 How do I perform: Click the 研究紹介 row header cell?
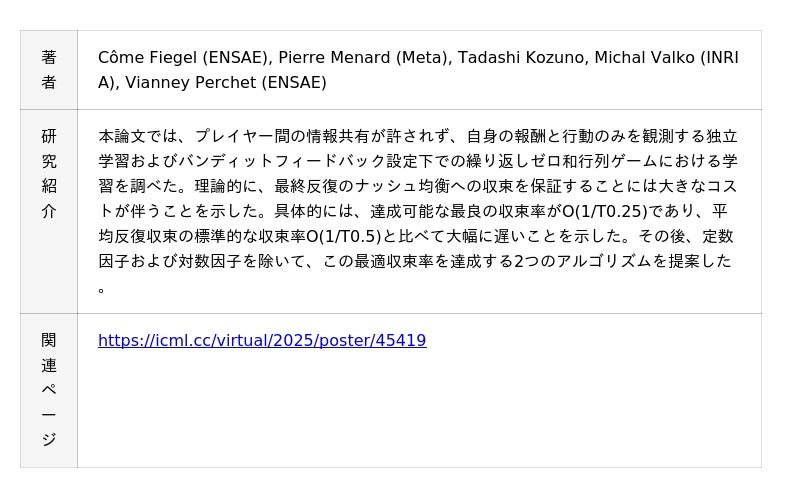click(x=49, y=211)
